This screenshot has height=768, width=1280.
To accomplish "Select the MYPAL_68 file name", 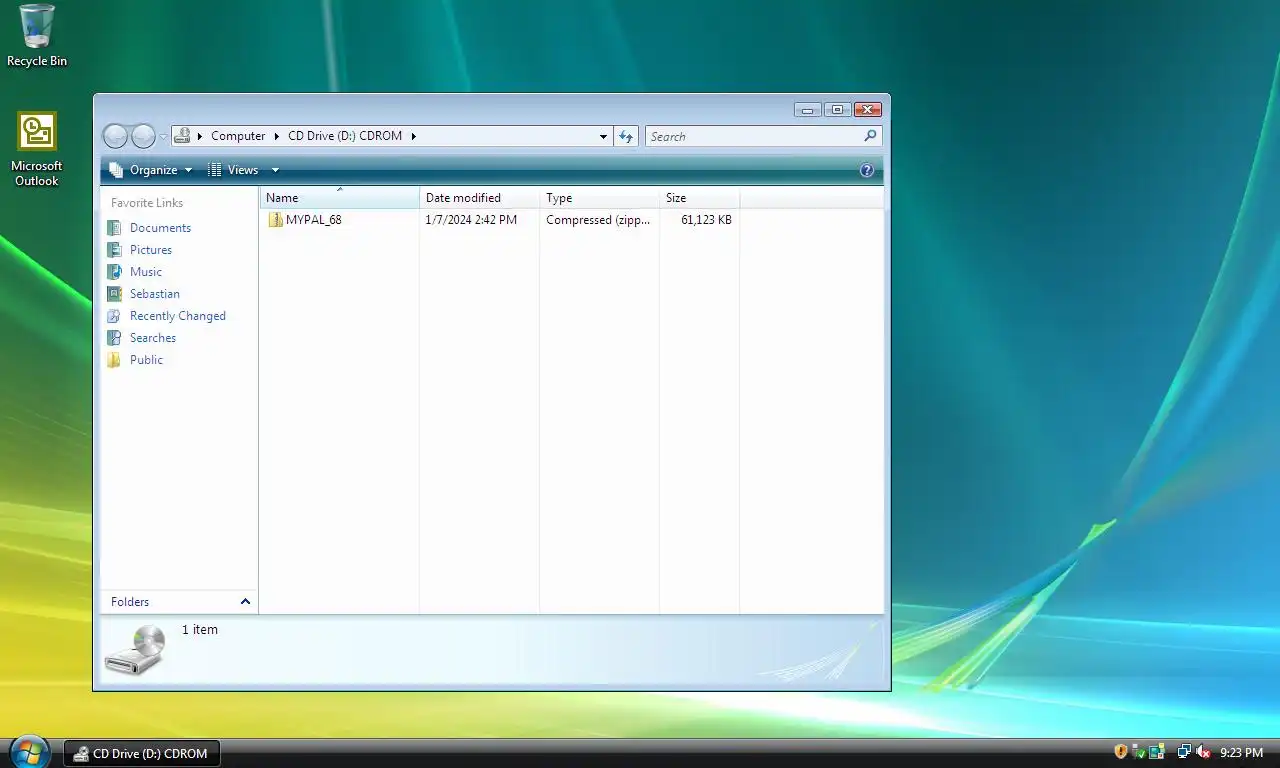I will (x=314, y=220).
